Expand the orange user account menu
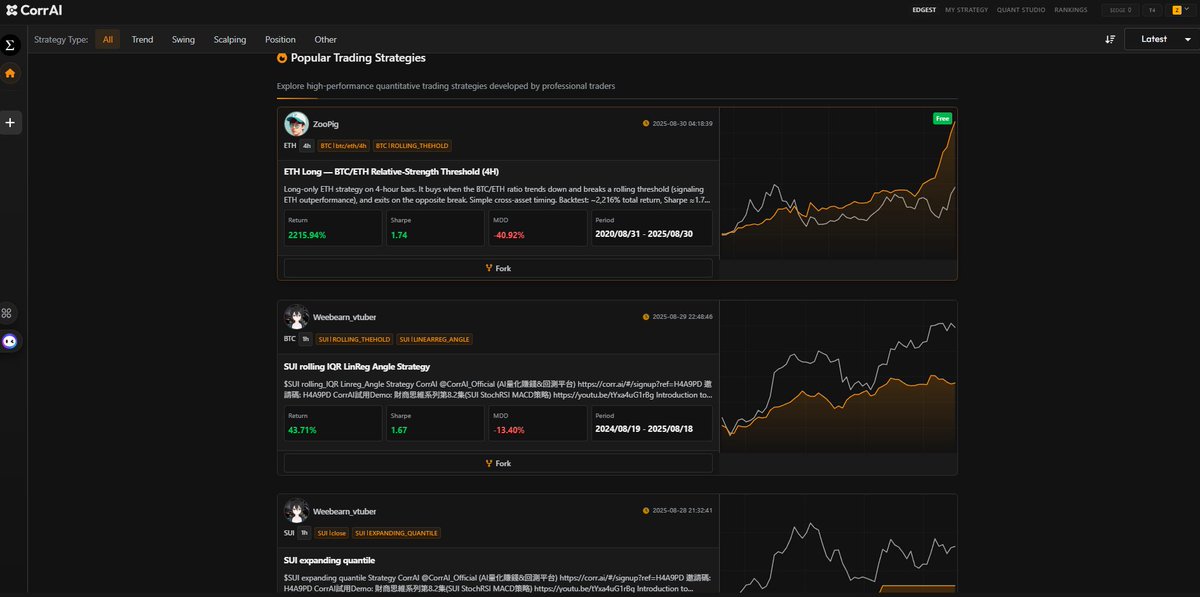This screenshot has height=597, width=1200. [1181, 10]
